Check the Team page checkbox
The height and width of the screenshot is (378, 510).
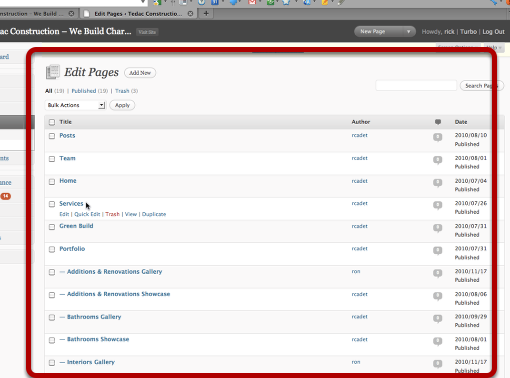click(52, 159)
